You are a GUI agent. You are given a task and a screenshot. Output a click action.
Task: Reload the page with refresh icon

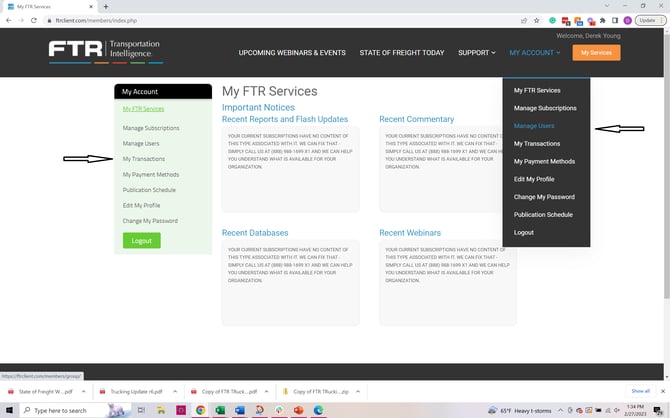pyautogui.click(x=34, y=21)
